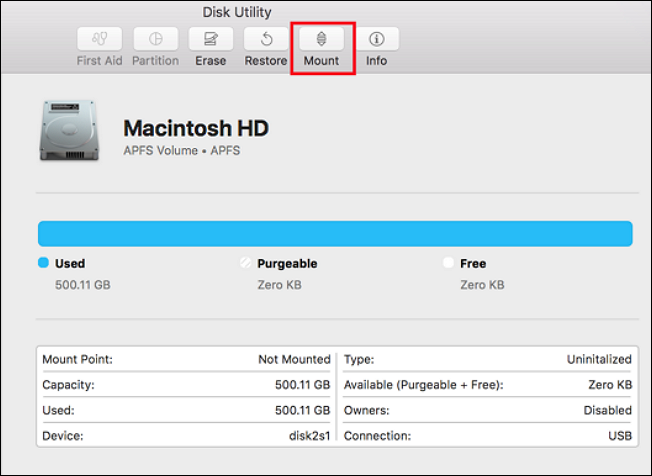Click the Partition pie icon
Image resolution: width=652 pixels, height=476 pixels.
tap(156, 39)
